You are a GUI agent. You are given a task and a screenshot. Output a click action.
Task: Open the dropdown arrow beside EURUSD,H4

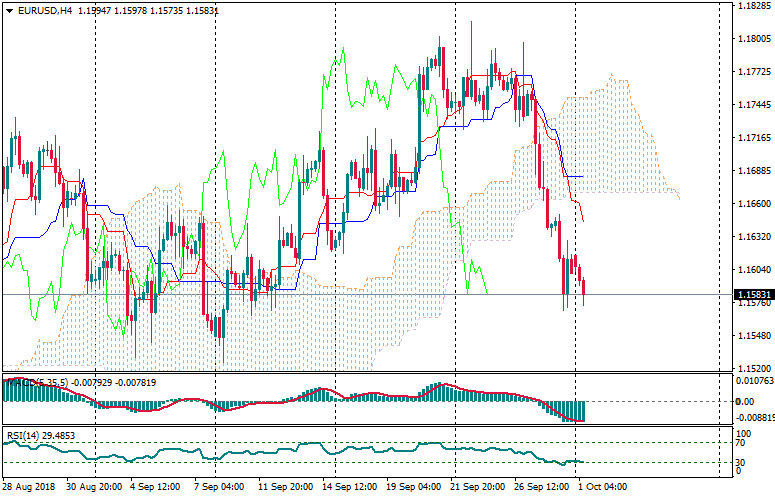point(9,11)
